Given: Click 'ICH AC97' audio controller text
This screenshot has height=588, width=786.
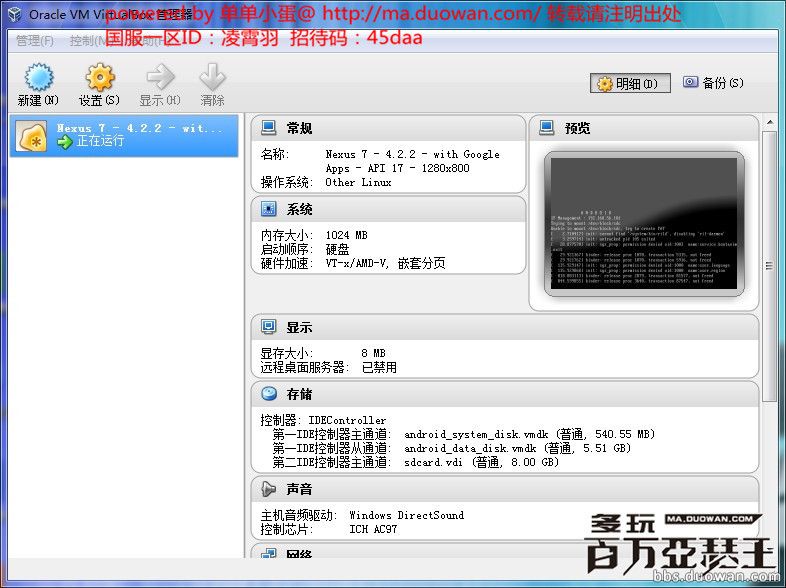Looking at the screenshot, I should (x=373, y=529).
